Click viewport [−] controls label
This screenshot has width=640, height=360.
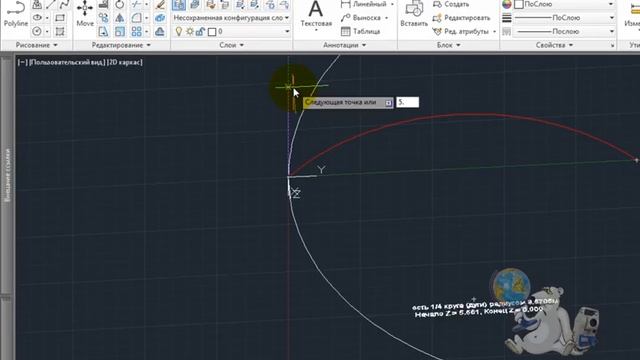[22, 62]
